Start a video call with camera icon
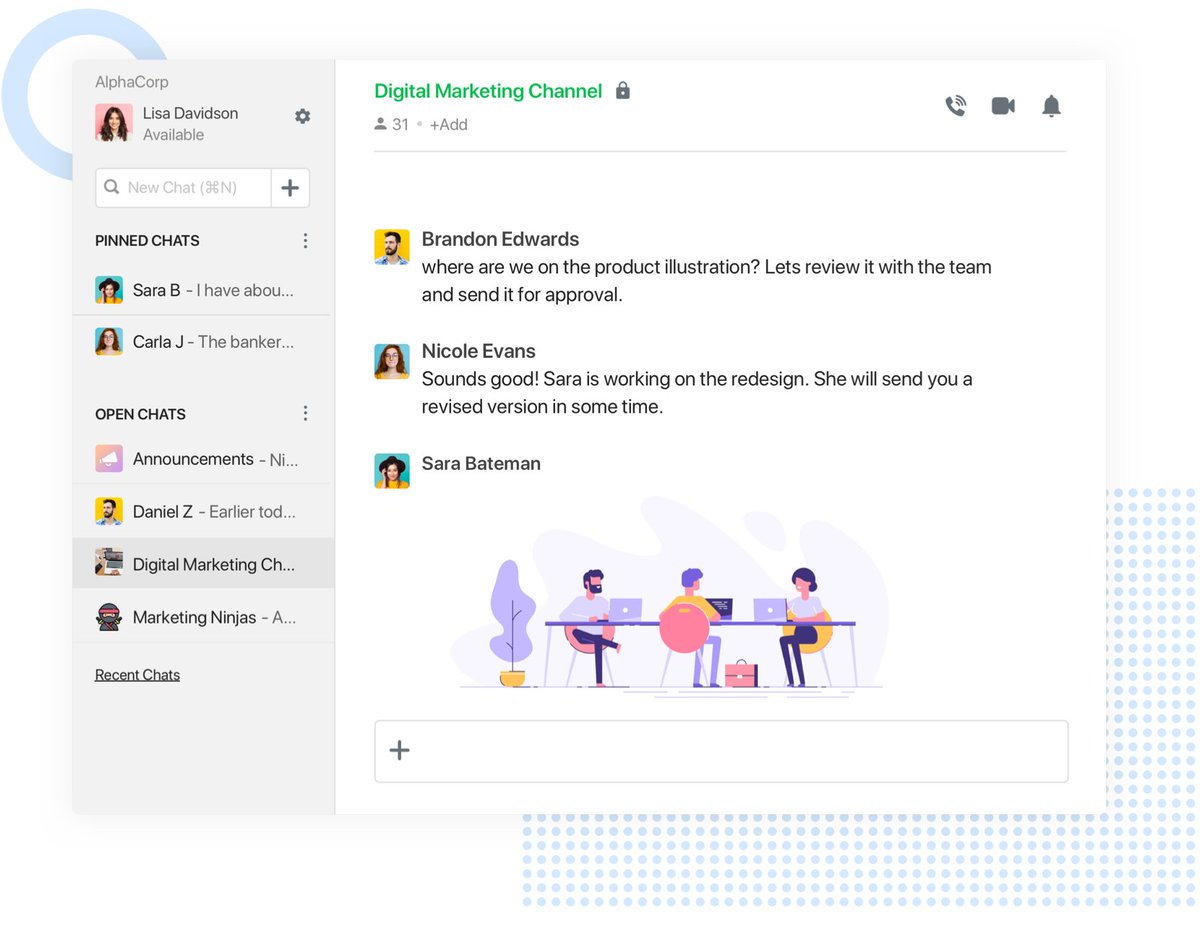 (x=1003, y=106)
